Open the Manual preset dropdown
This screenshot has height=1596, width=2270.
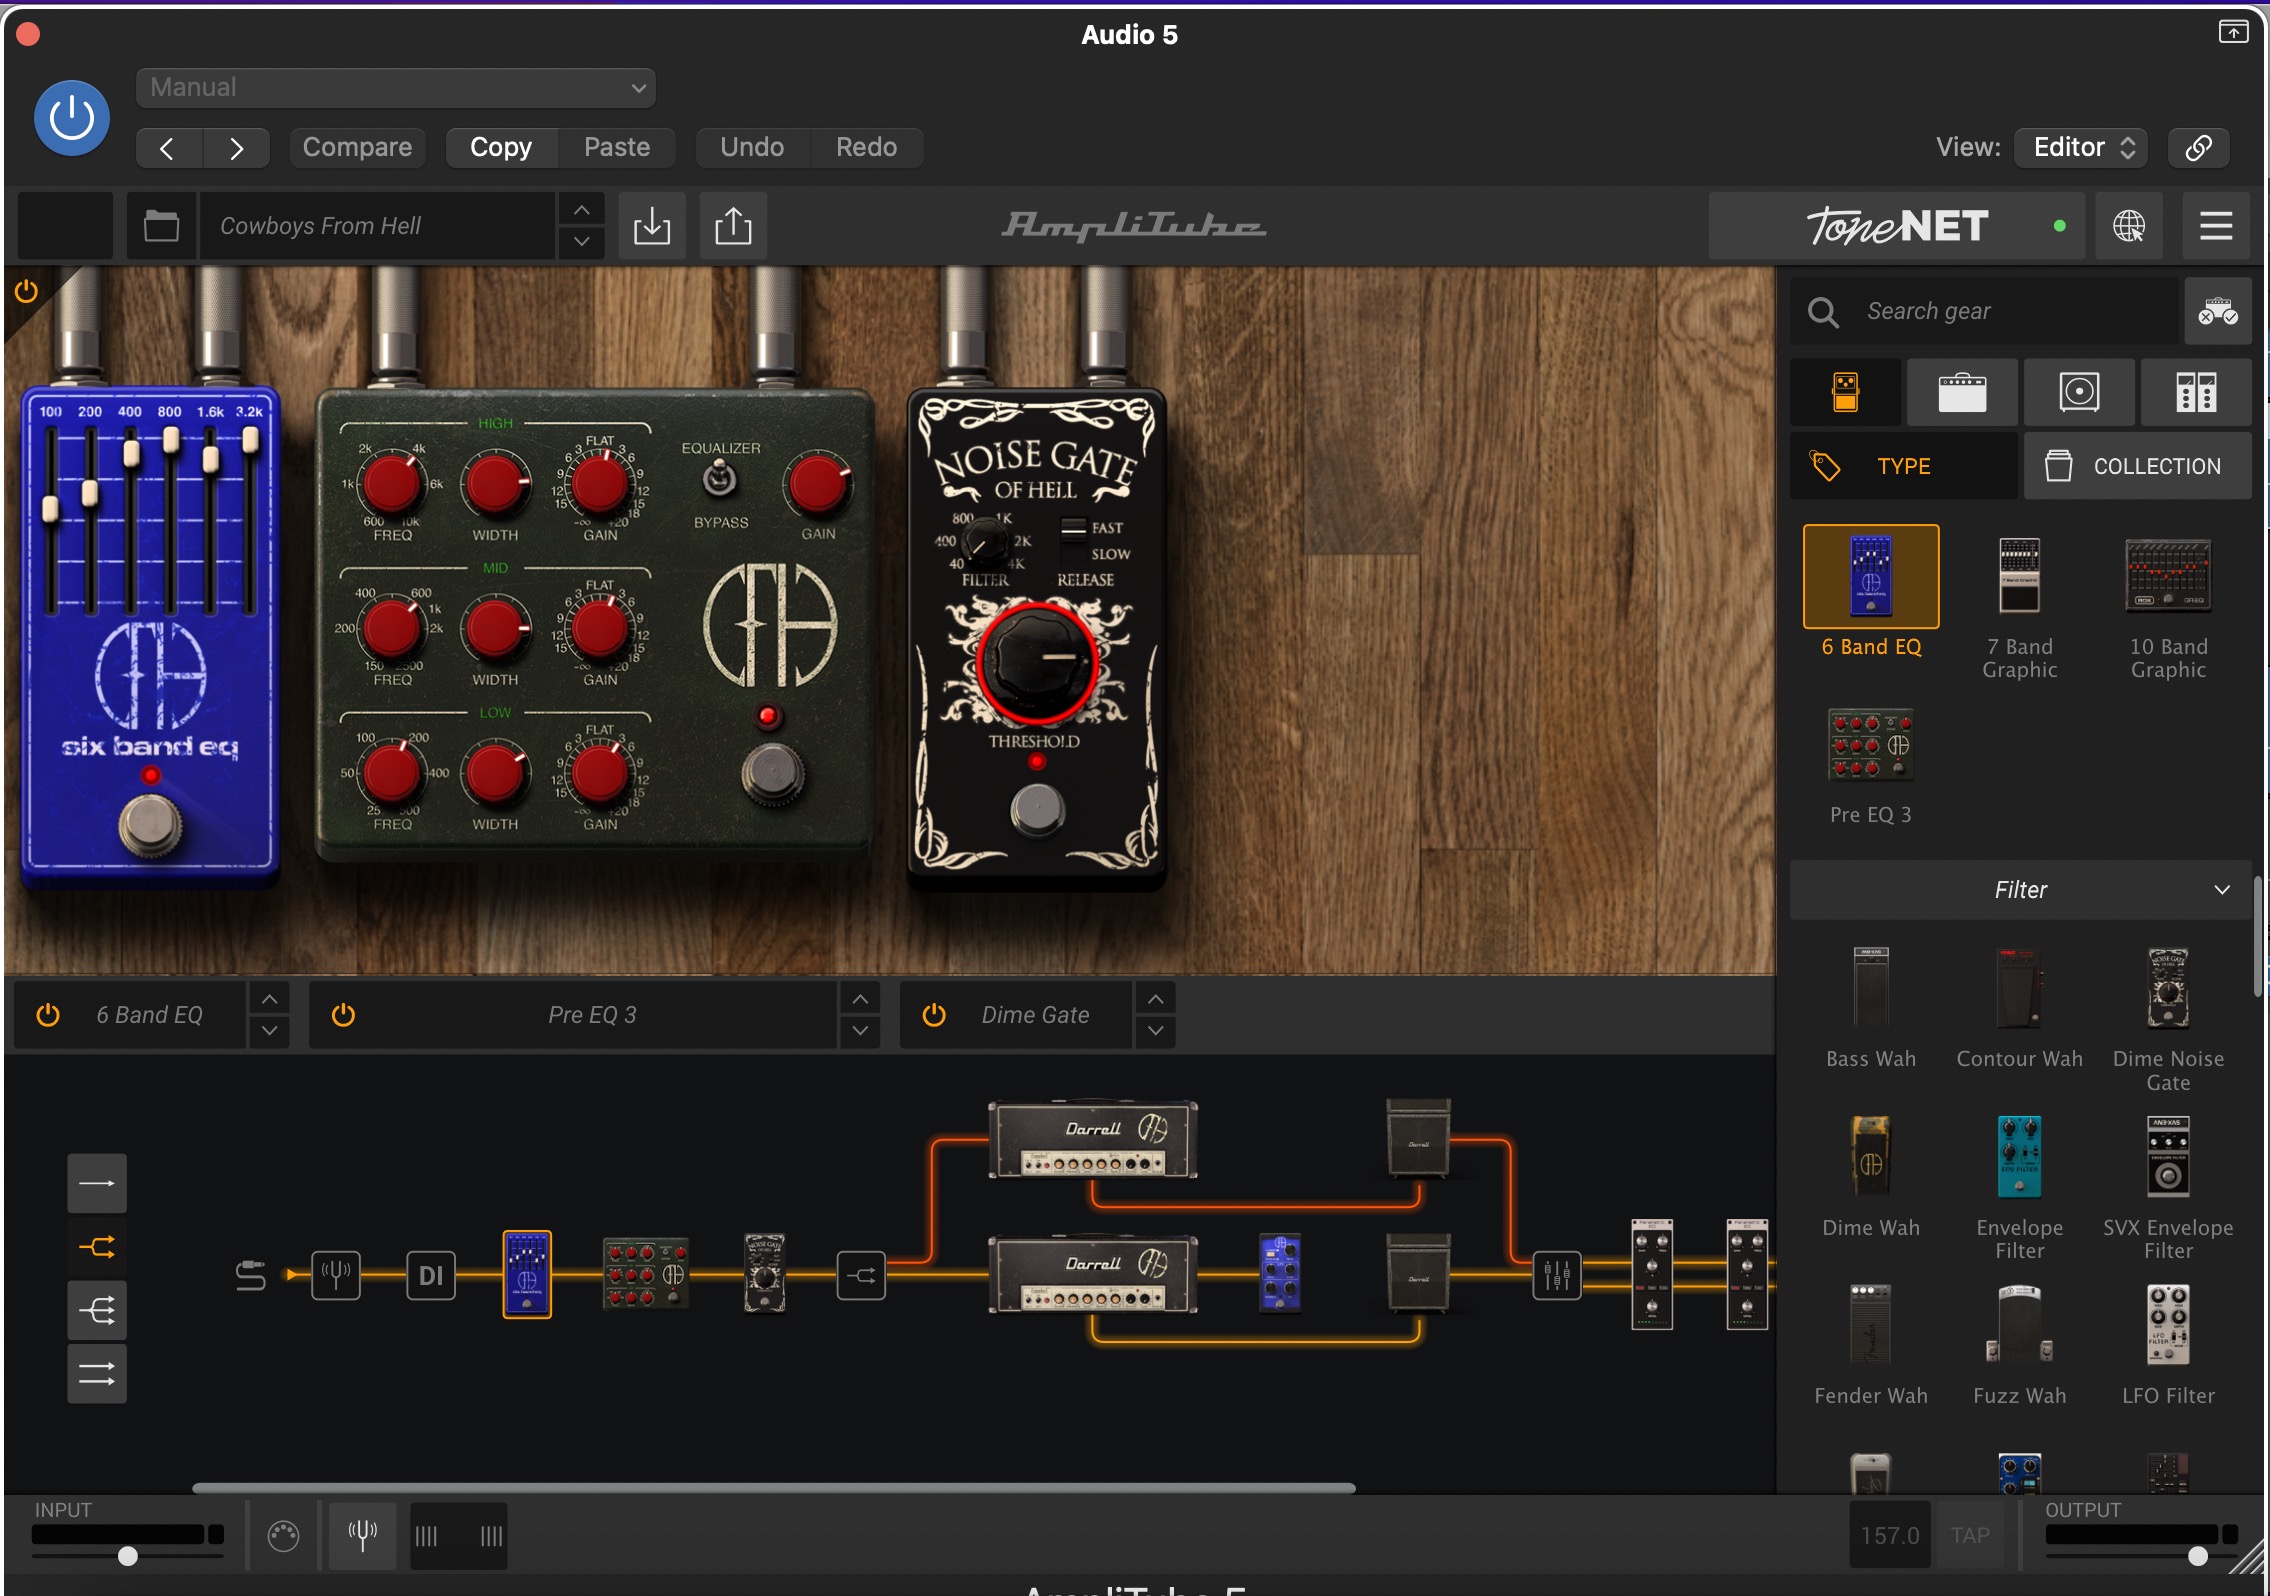pos(396,87)
